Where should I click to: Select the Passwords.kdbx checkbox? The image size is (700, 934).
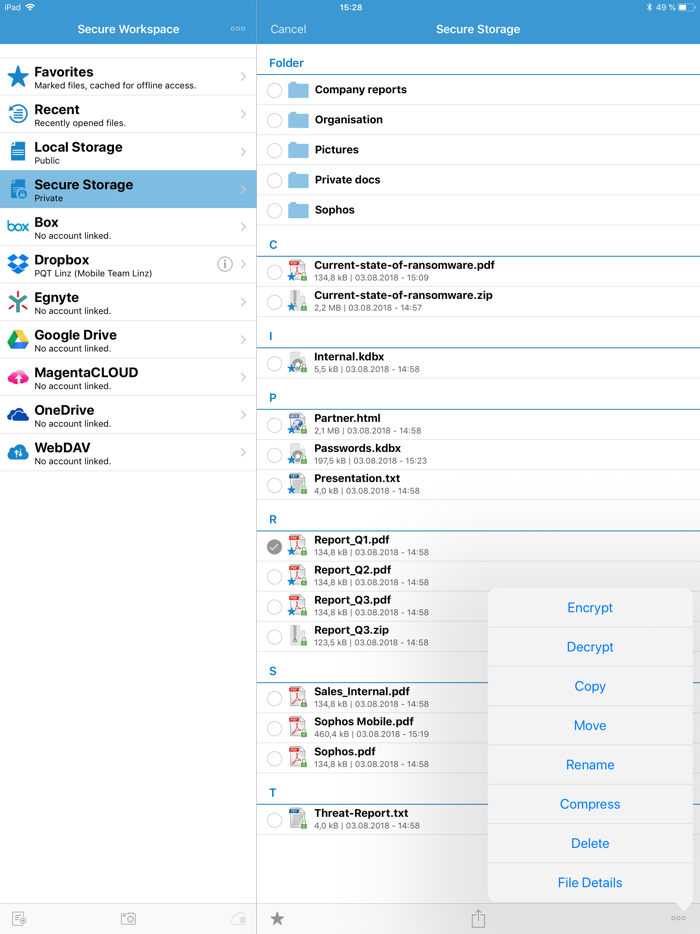pyautogui.click(x=274, y=455)
